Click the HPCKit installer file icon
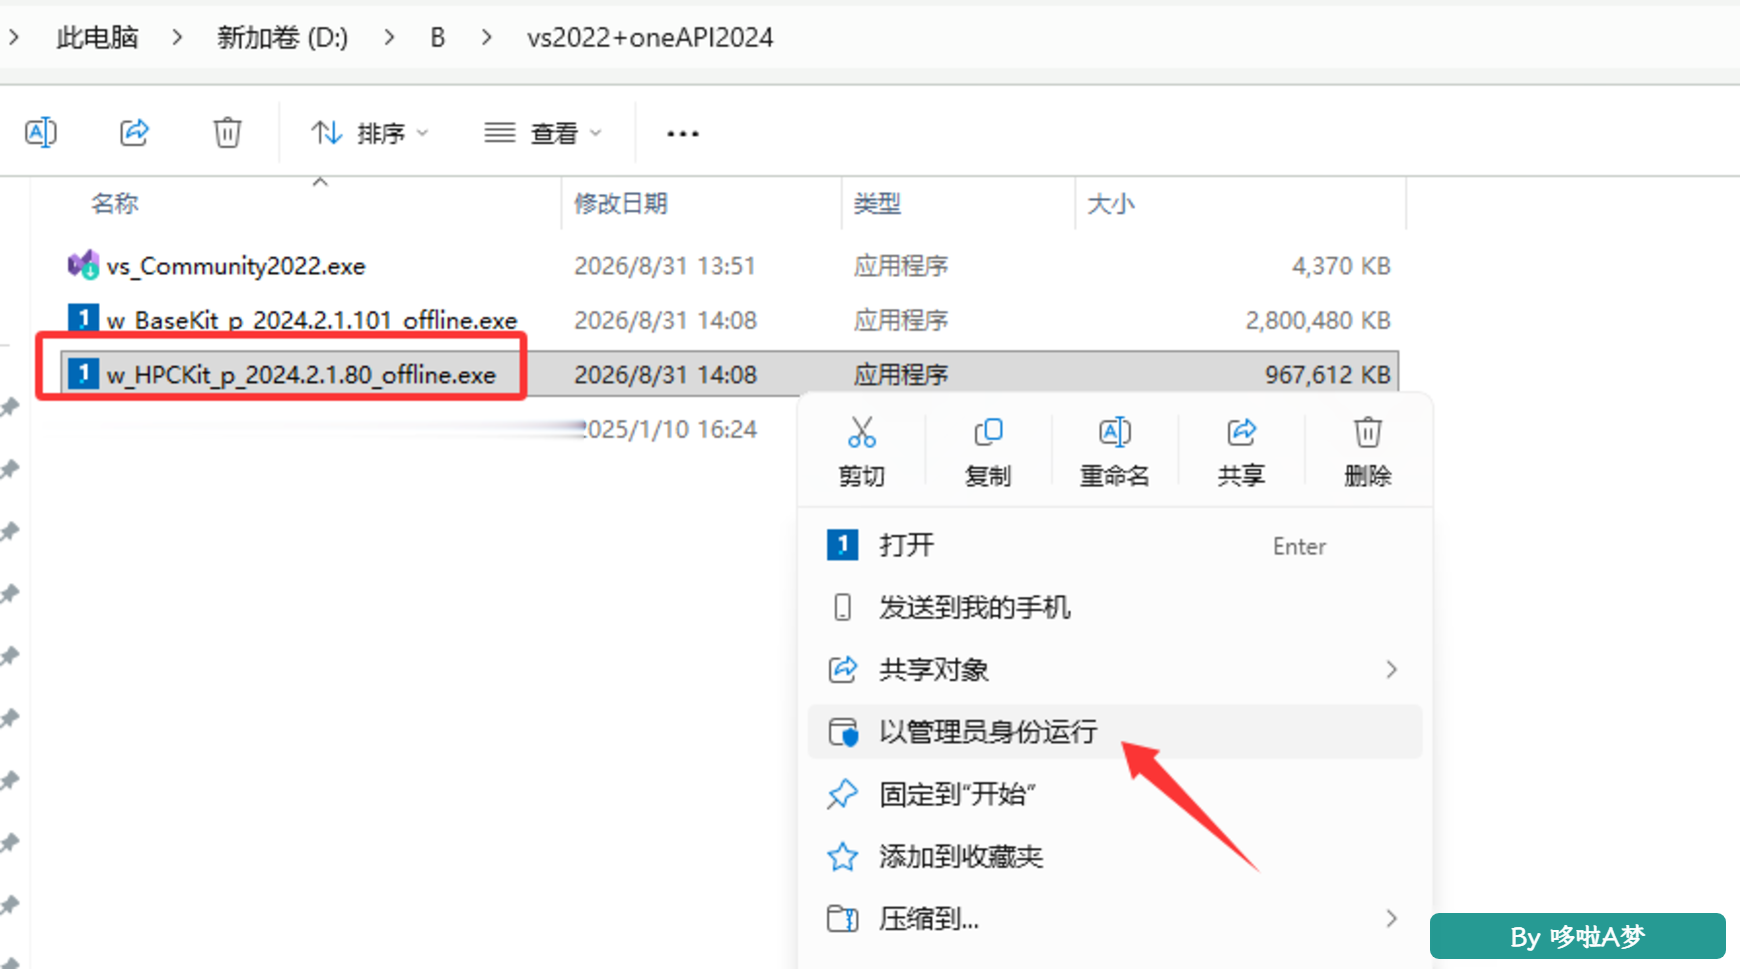The width and height of the screenshot is (1740, 969). point(83,374)
